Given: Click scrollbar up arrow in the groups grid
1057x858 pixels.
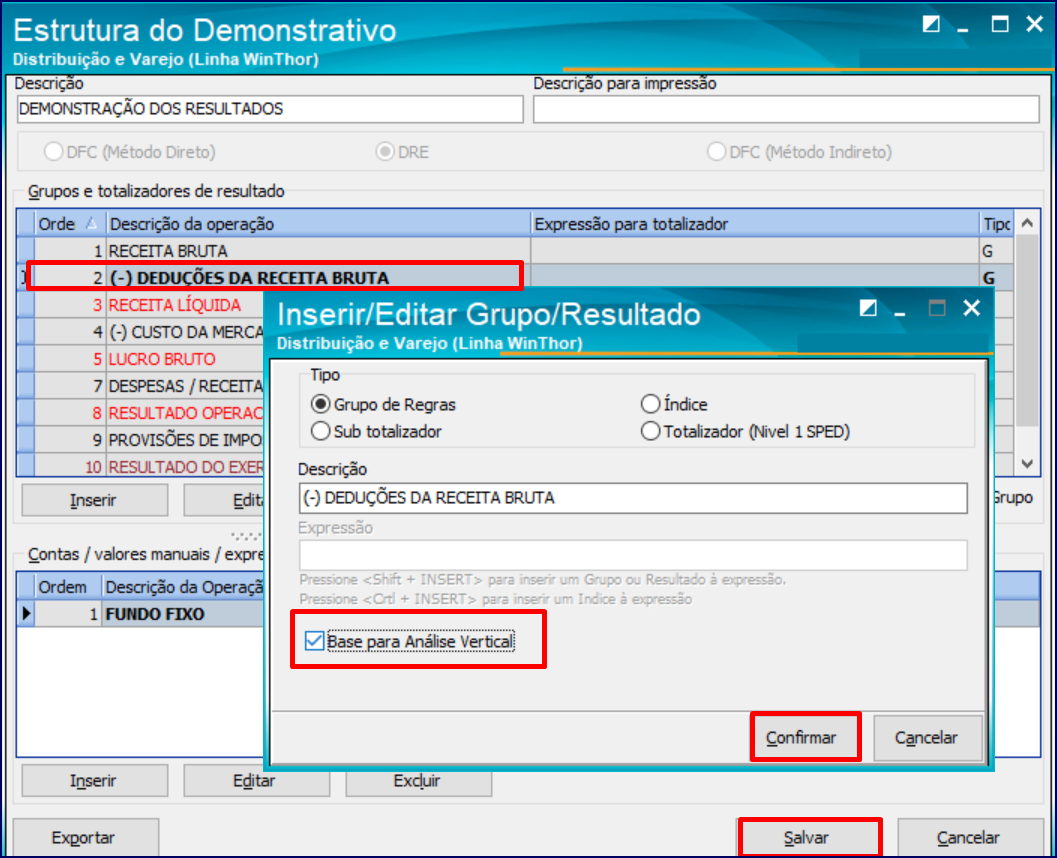Looking at the screenshot, I should (1027, 222).
